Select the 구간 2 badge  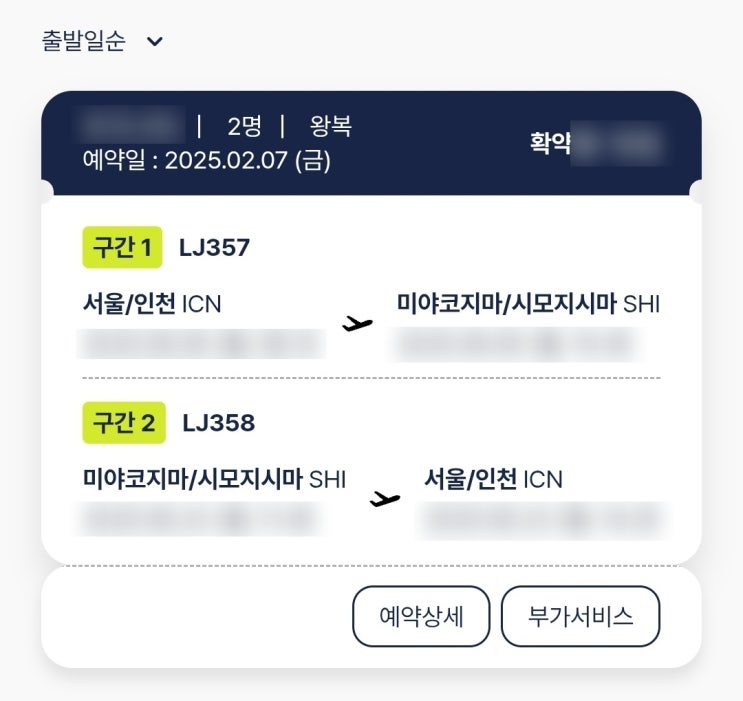[124, 423]
